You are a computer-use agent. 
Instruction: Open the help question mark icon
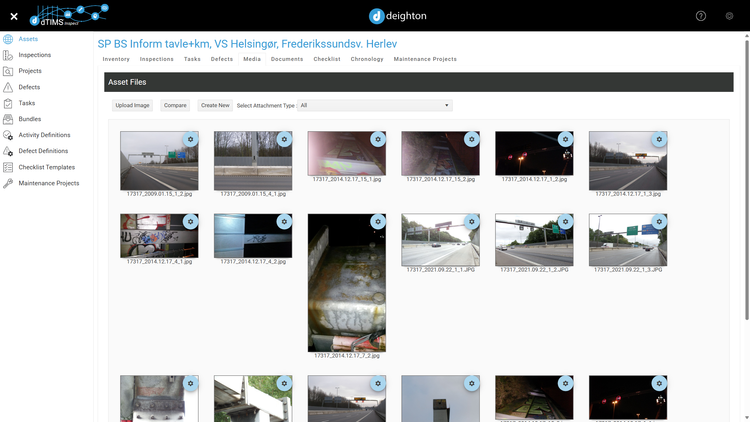pyautogui.click(x=701, y=16)
